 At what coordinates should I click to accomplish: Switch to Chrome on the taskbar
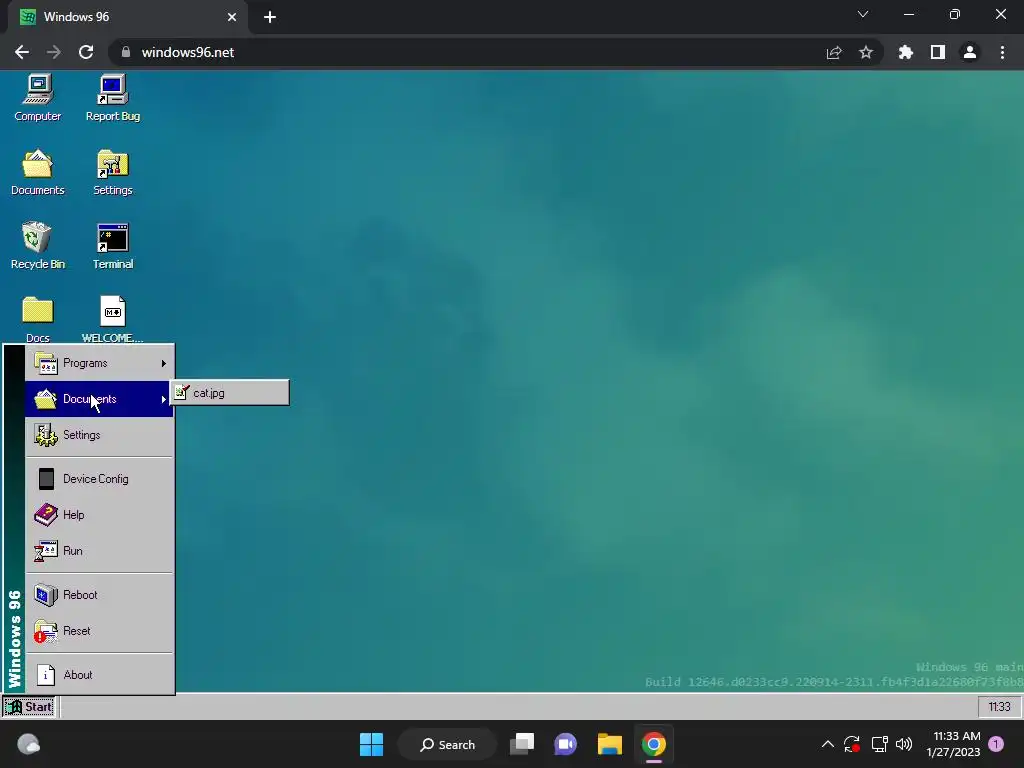tap(654, 744)
